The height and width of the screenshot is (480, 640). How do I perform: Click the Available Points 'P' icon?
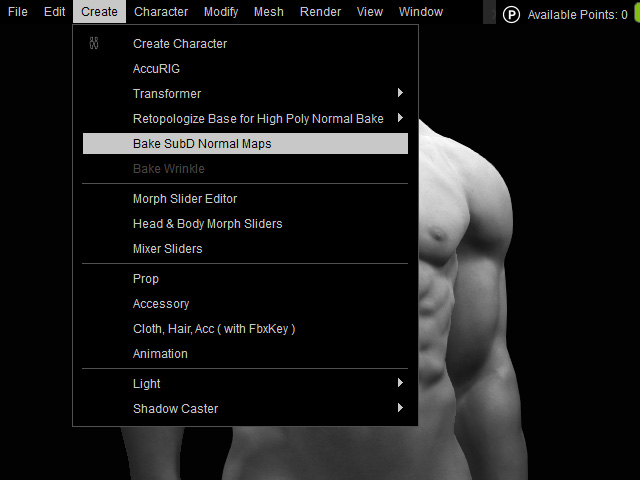[512, 14]
